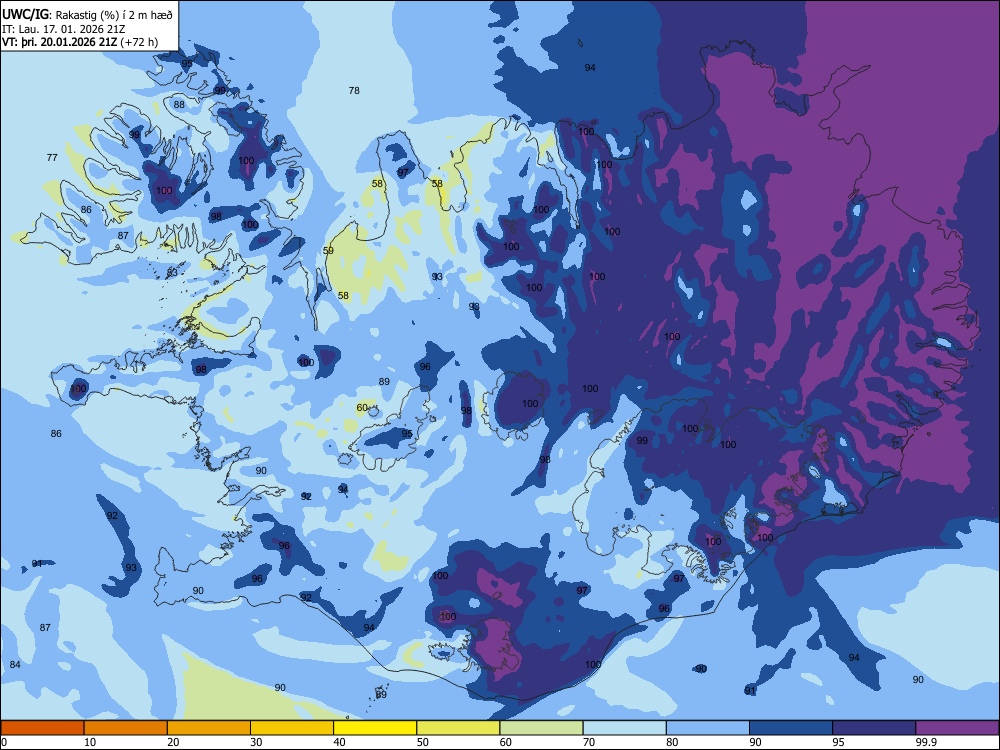Select the '70' tick label on the color scale
The image size is (1000, 750).
tap(589, 742)
